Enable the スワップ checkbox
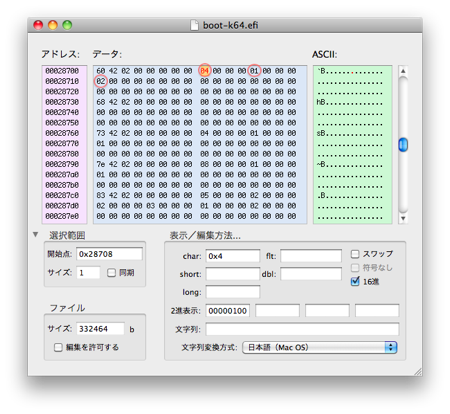Image resolution: width=450 pixels, height=414 pixels. 355,254
